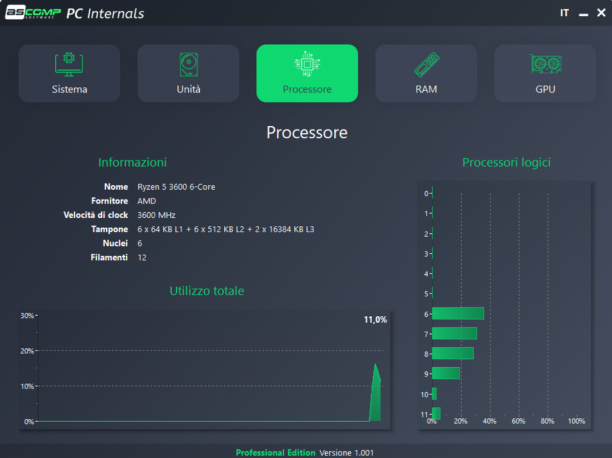The image size is (612, 458).
Task: Click the Filamenti value 12
Action: tap(142, 258)
